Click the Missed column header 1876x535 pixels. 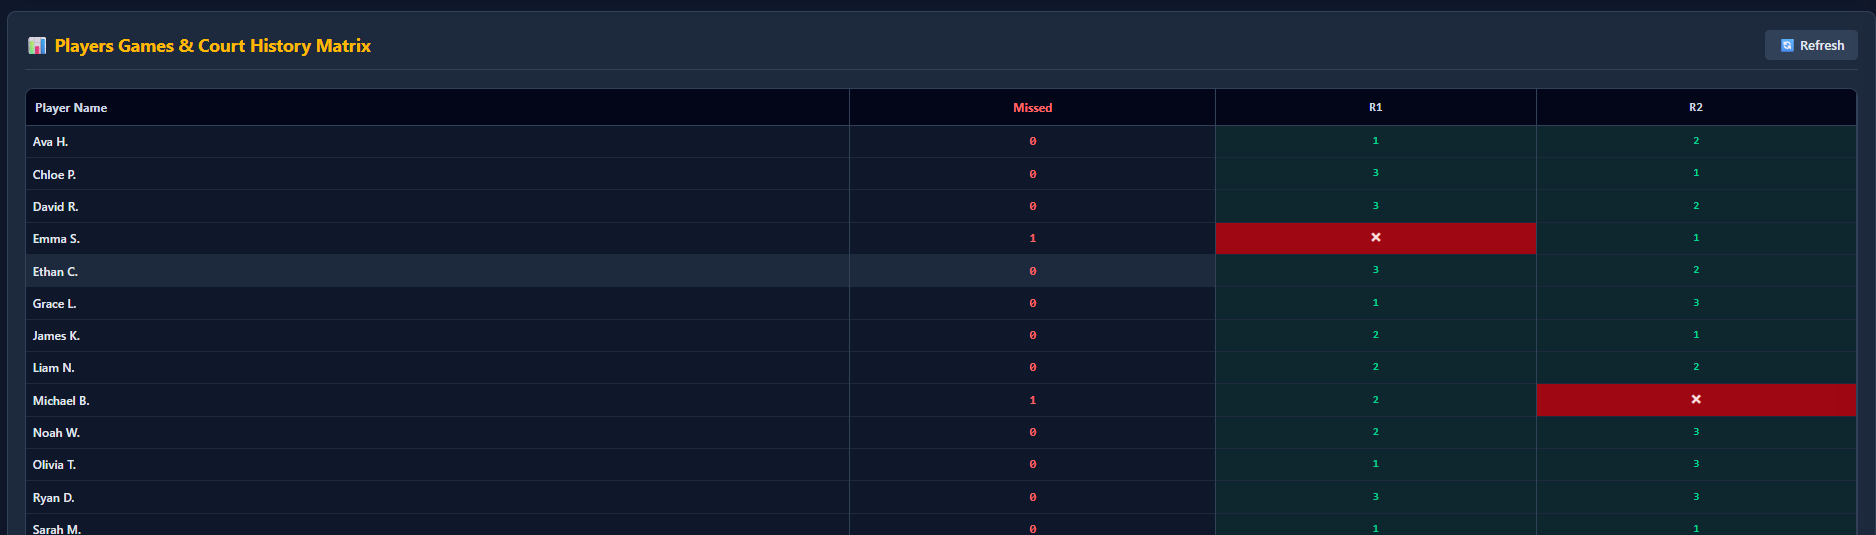point(1033,107)
